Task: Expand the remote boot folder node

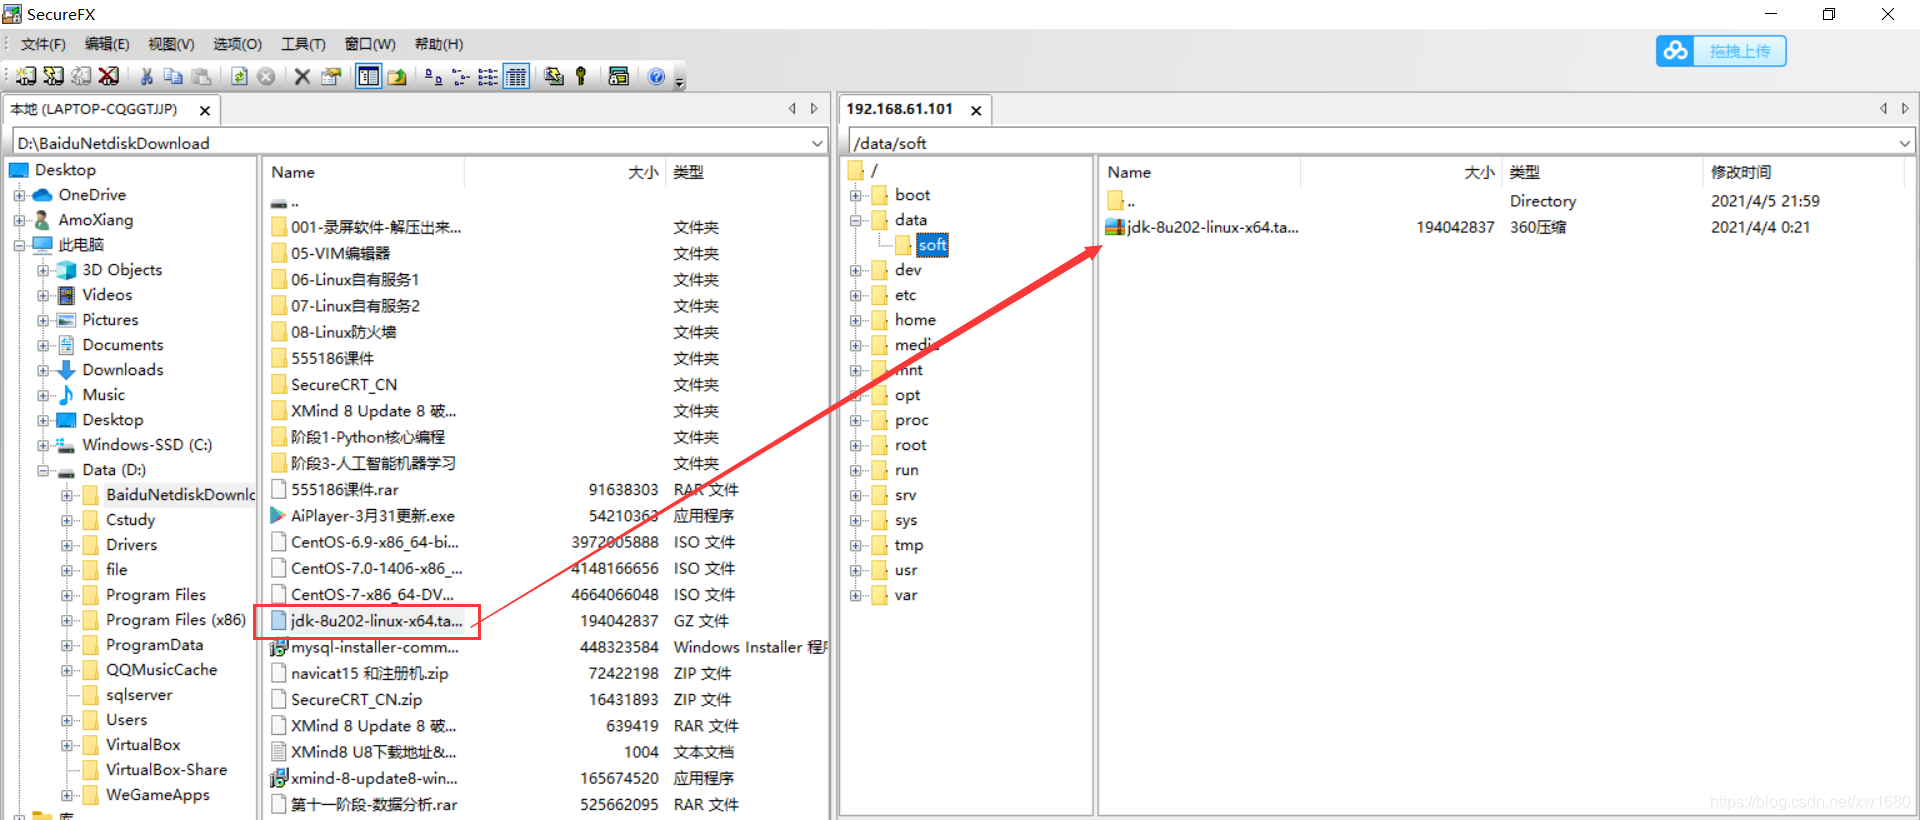Action: click(x=856, y=195)
